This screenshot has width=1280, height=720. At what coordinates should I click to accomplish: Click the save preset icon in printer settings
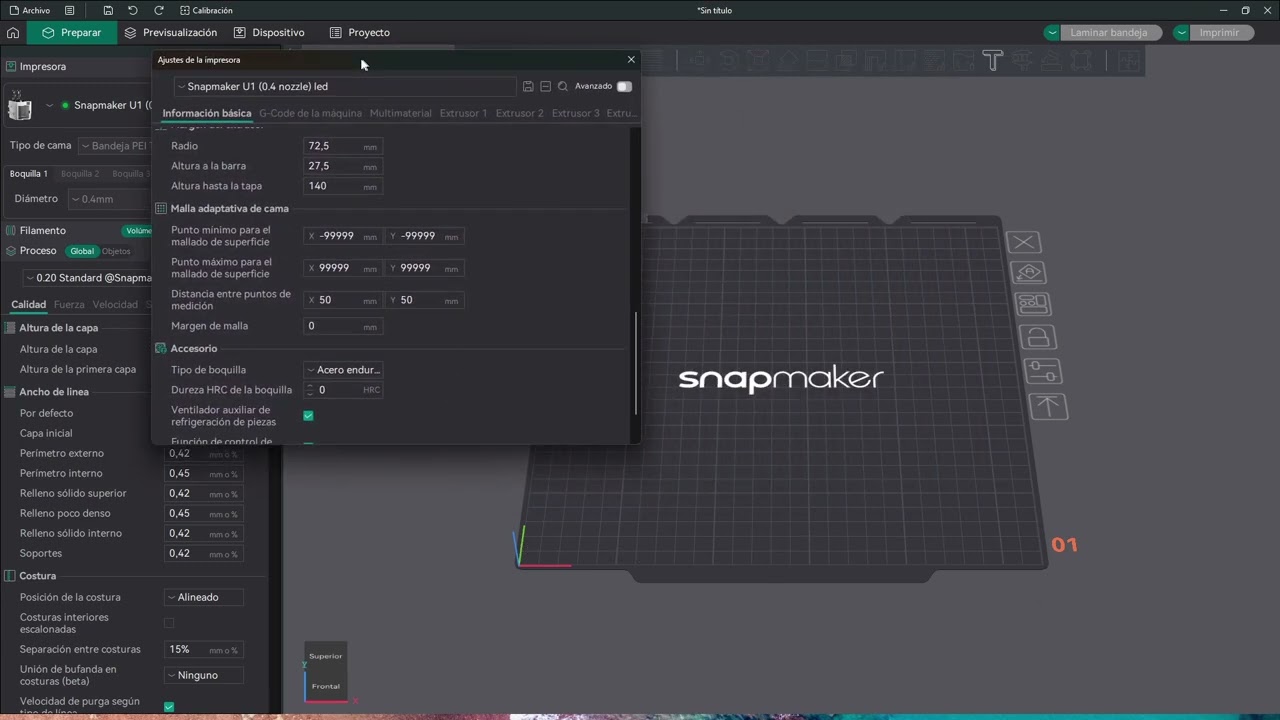(x=528, y=87)
